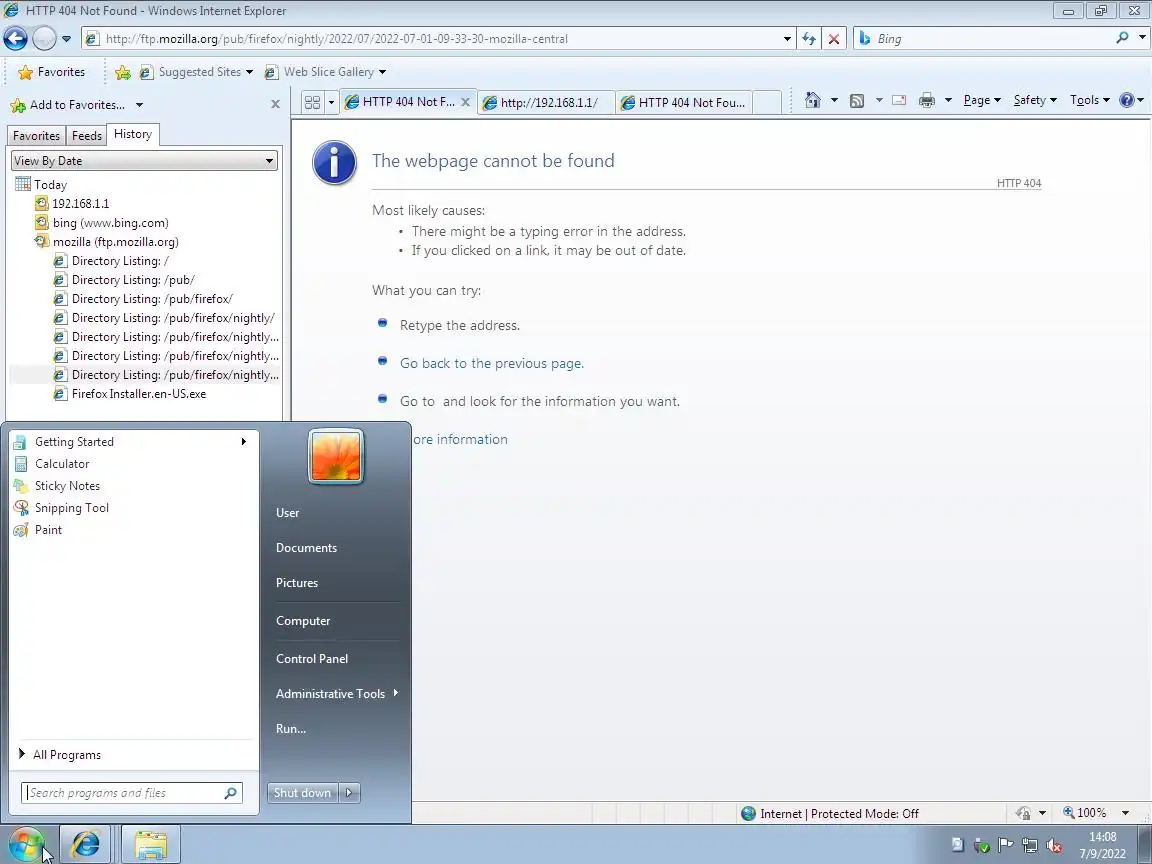1152x864 pixels.
Task: Switch to the http://192.168.1.1/ tab
Action: click(547, 103)
